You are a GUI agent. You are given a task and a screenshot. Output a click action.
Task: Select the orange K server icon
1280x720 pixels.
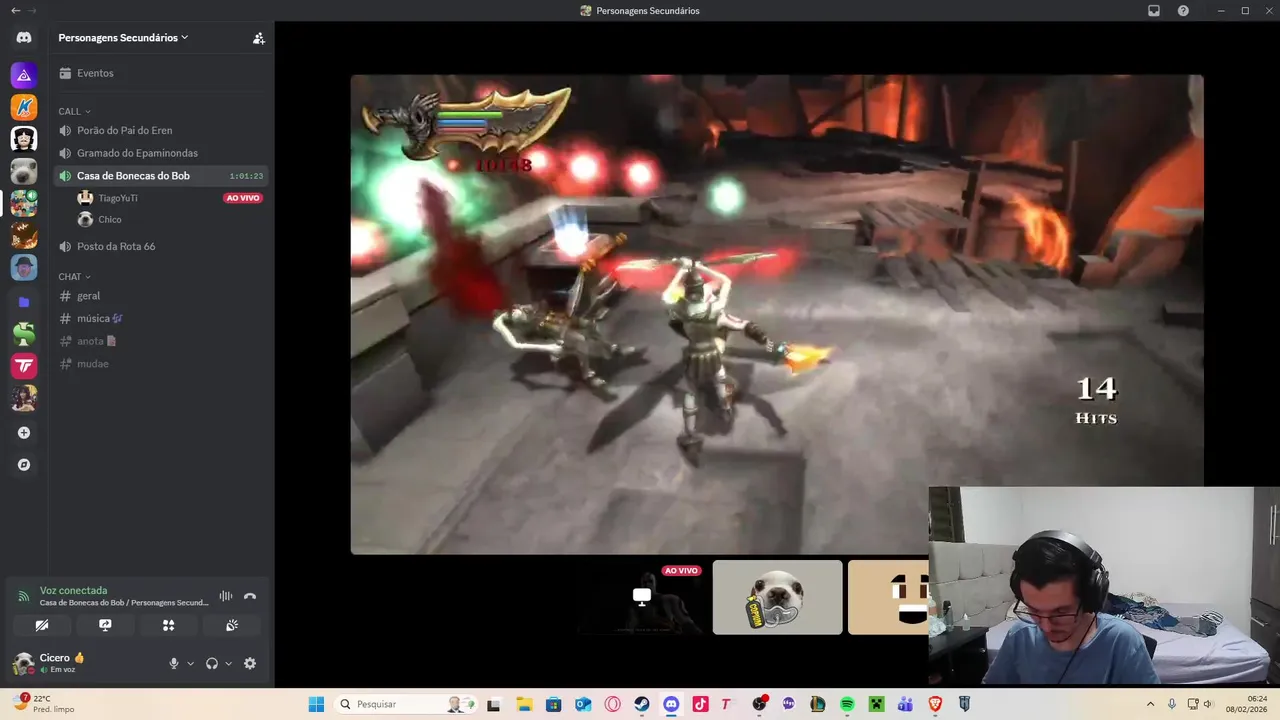click(x=24, y=107)
